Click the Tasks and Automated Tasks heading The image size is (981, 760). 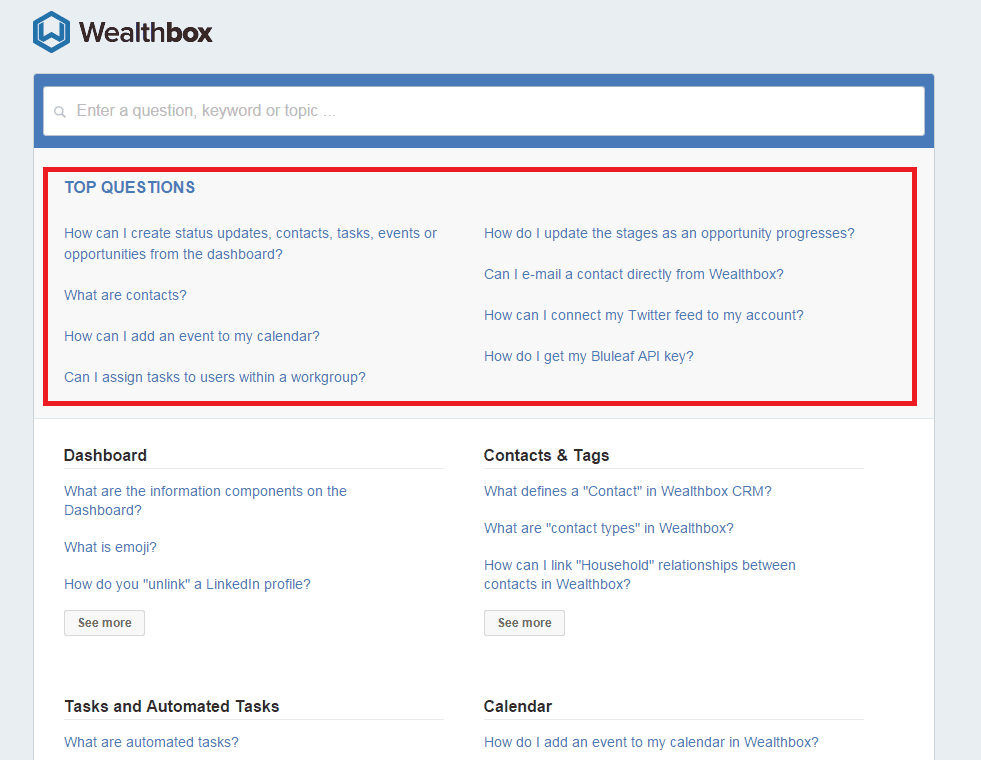[171, 706]
